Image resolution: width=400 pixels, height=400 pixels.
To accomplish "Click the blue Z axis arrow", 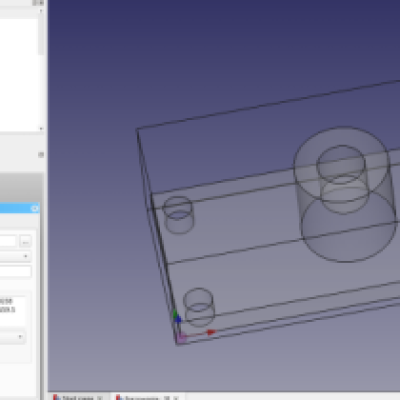I will point(178,319).
